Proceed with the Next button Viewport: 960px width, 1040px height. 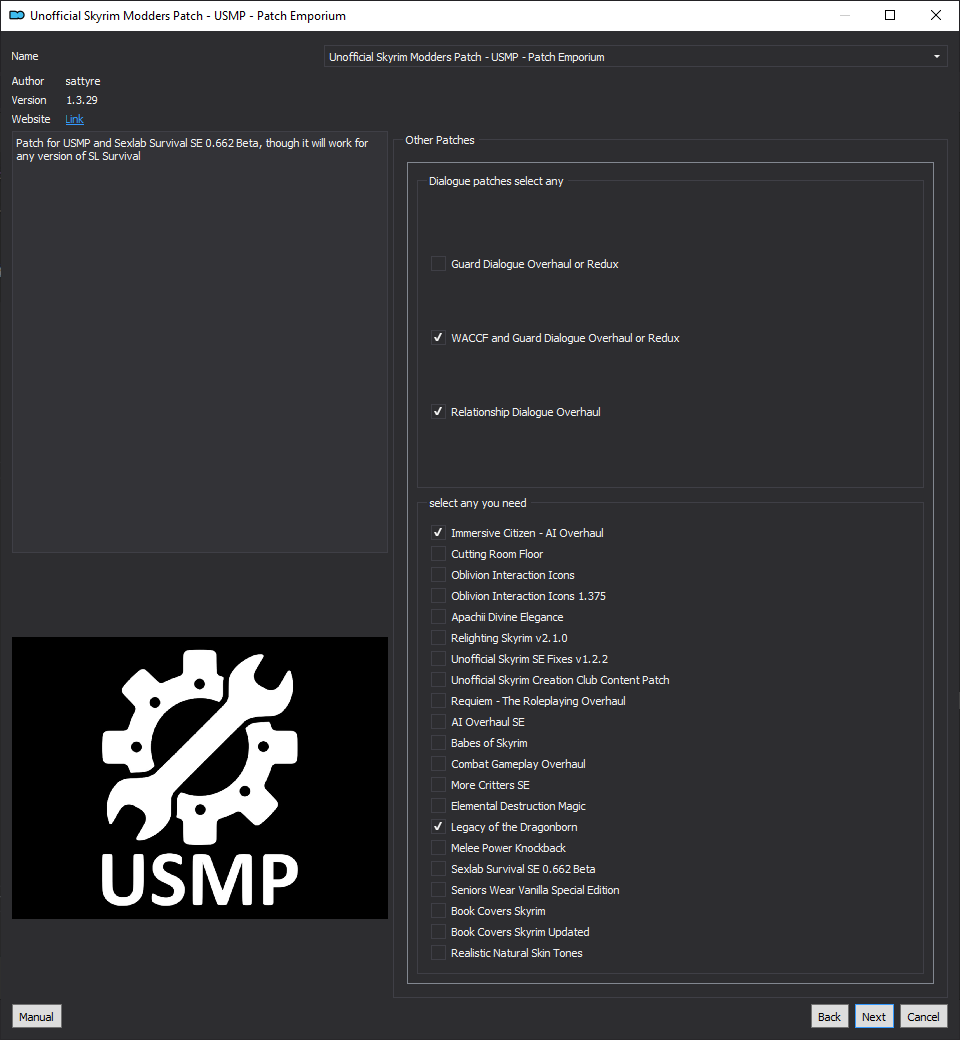(x=874, y=1017)
